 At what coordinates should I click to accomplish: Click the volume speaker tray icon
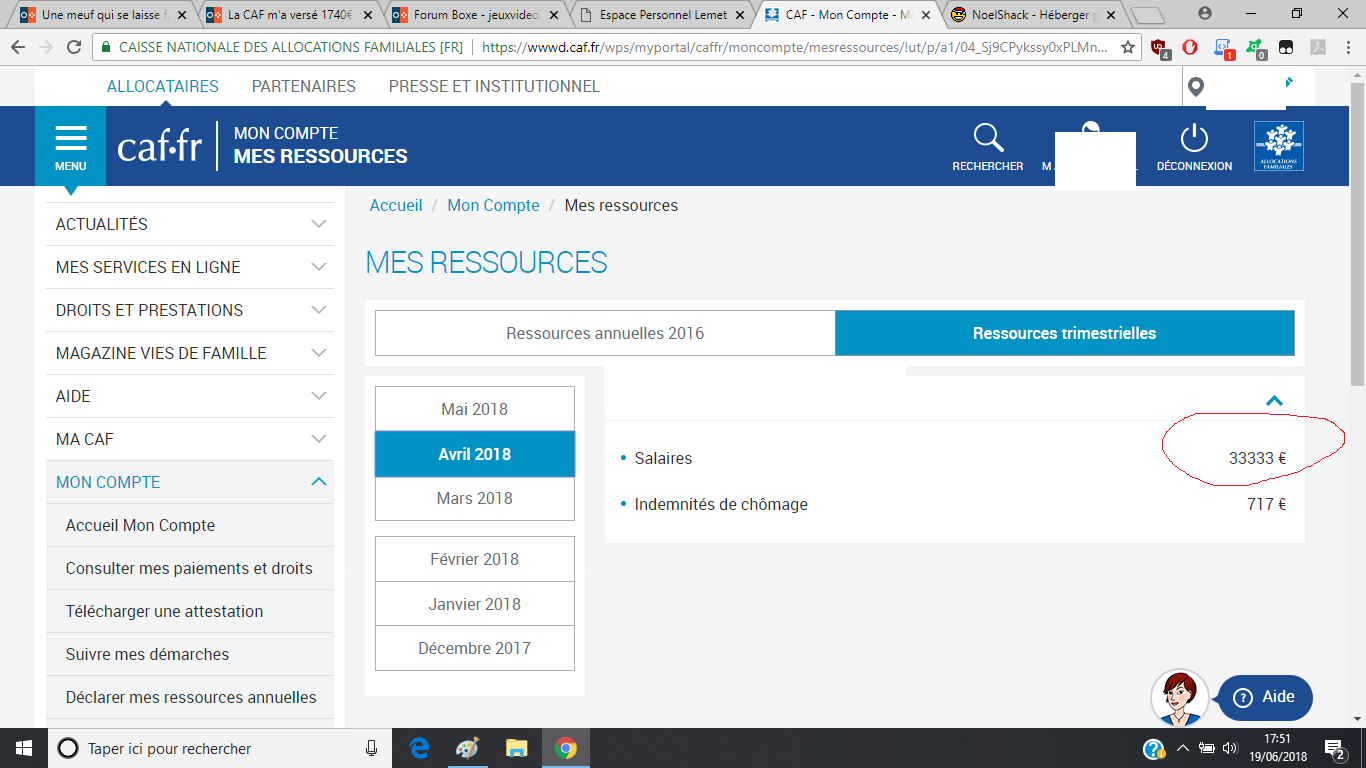point(1229,748)
